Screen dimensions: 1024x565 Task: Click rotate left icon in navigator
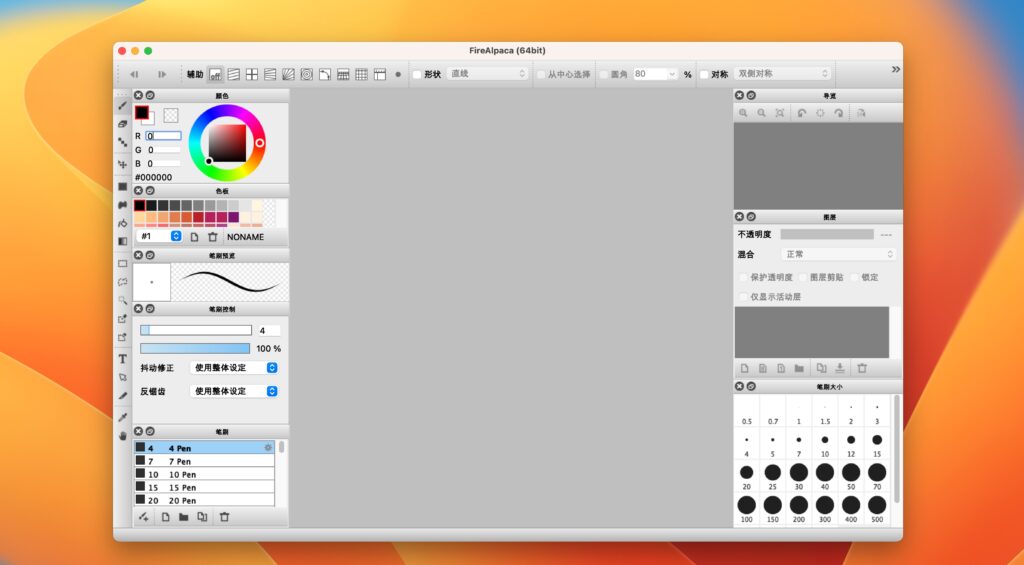tap(802, 113)
